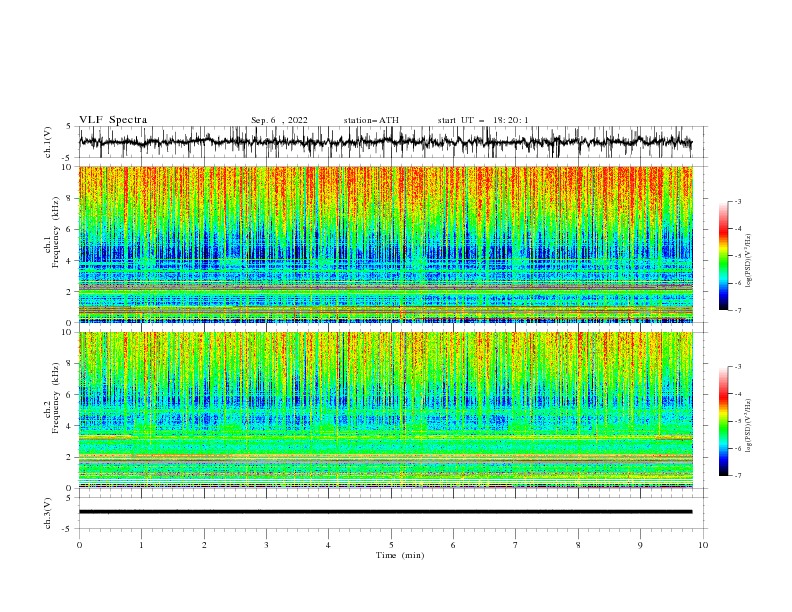Click the "1" tick on the time axis

(x=141, y=545)
